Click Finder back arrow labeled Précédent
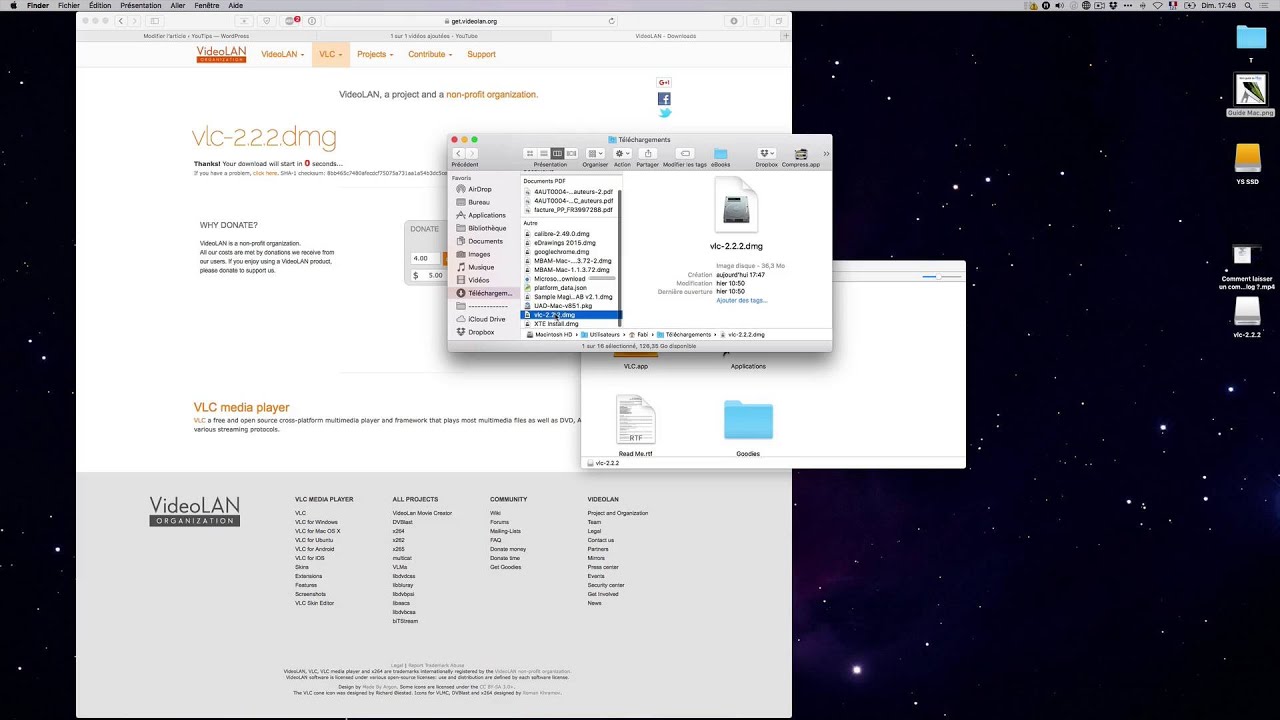This screenshot has width=1280, height=720. [x=459, y=153]
